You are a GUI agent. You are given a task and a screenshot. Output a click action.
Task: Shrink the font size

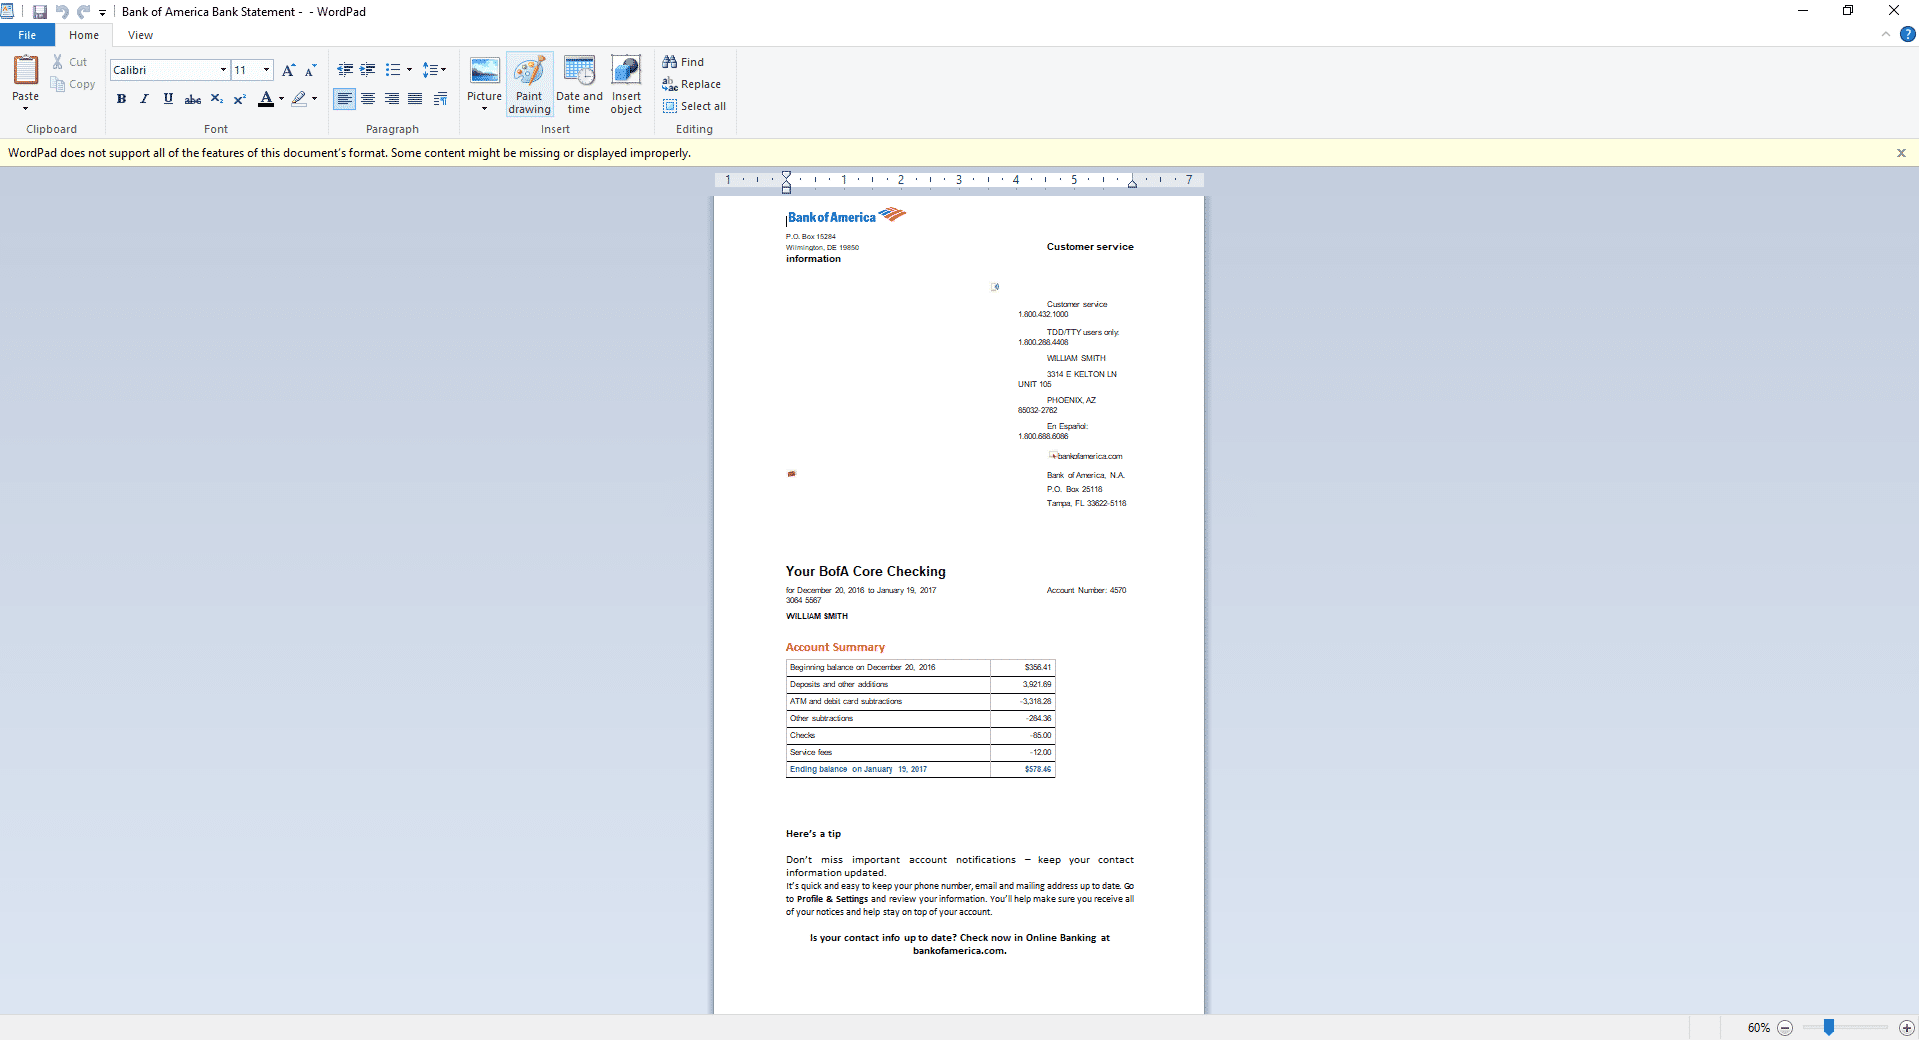pyautogui.click(x=311, y=70)
